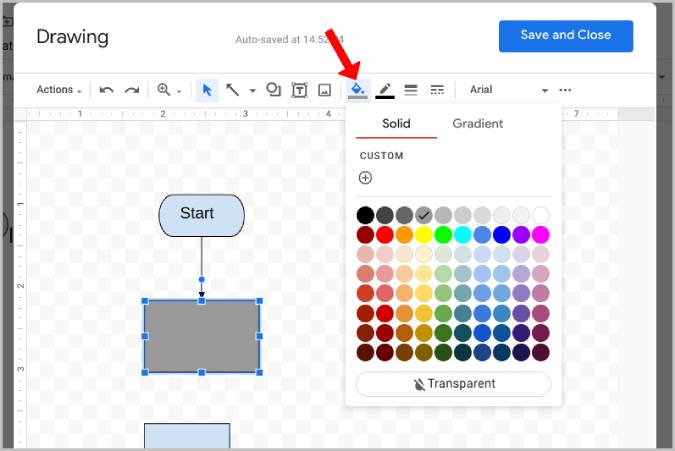The height and width of the screenshot is (451, 675).
Task: Set fill to Transparent
Action: pos(453,384)
